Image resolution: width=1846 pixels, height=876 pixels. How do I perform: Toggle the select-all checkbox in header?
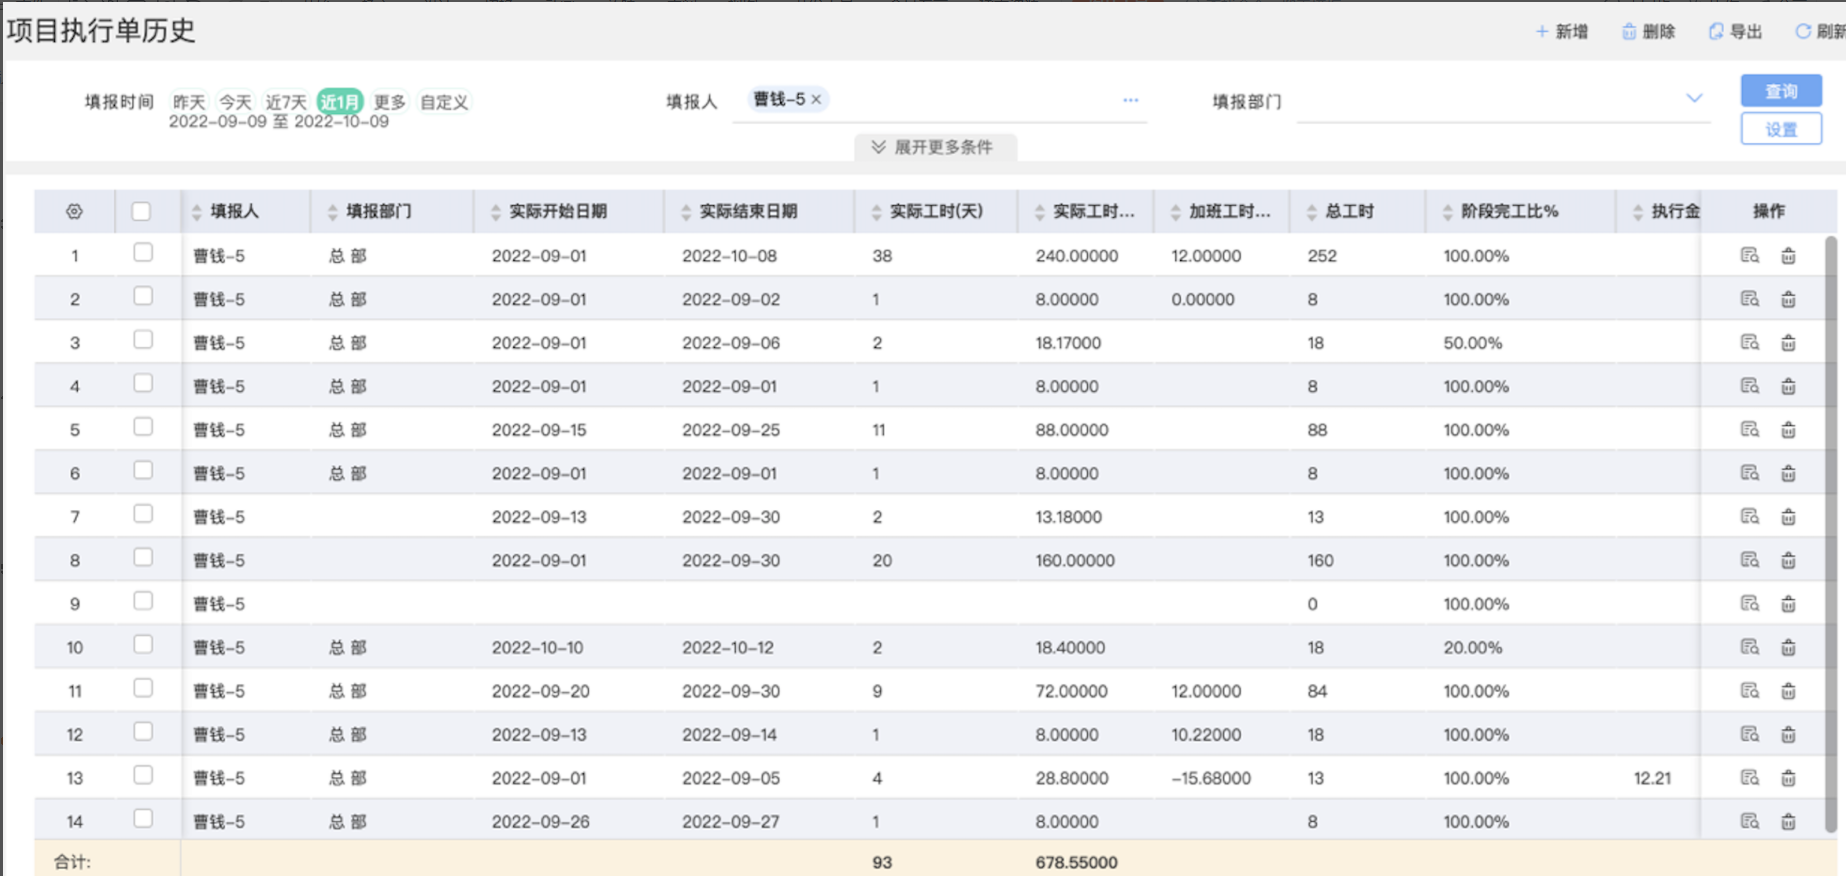click(x=141, y=211)
